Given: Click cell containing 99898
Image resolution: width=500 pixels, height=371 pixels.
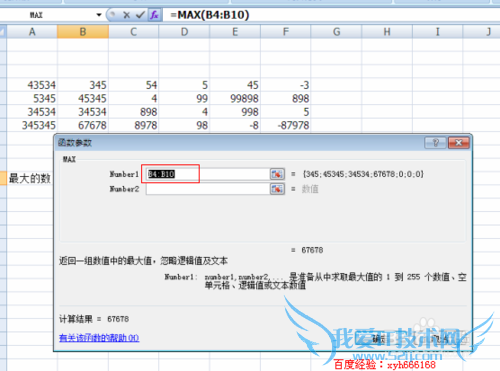Looking at the screenshot, I should coord(235,99).
